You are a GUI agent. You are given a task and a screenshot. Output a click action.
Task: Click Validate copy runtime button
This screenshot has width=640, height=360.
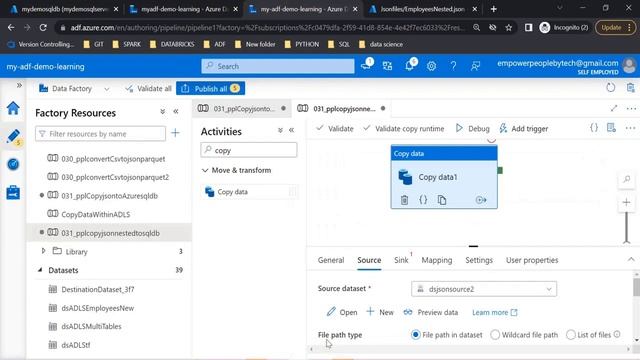[x=404, y=129]
